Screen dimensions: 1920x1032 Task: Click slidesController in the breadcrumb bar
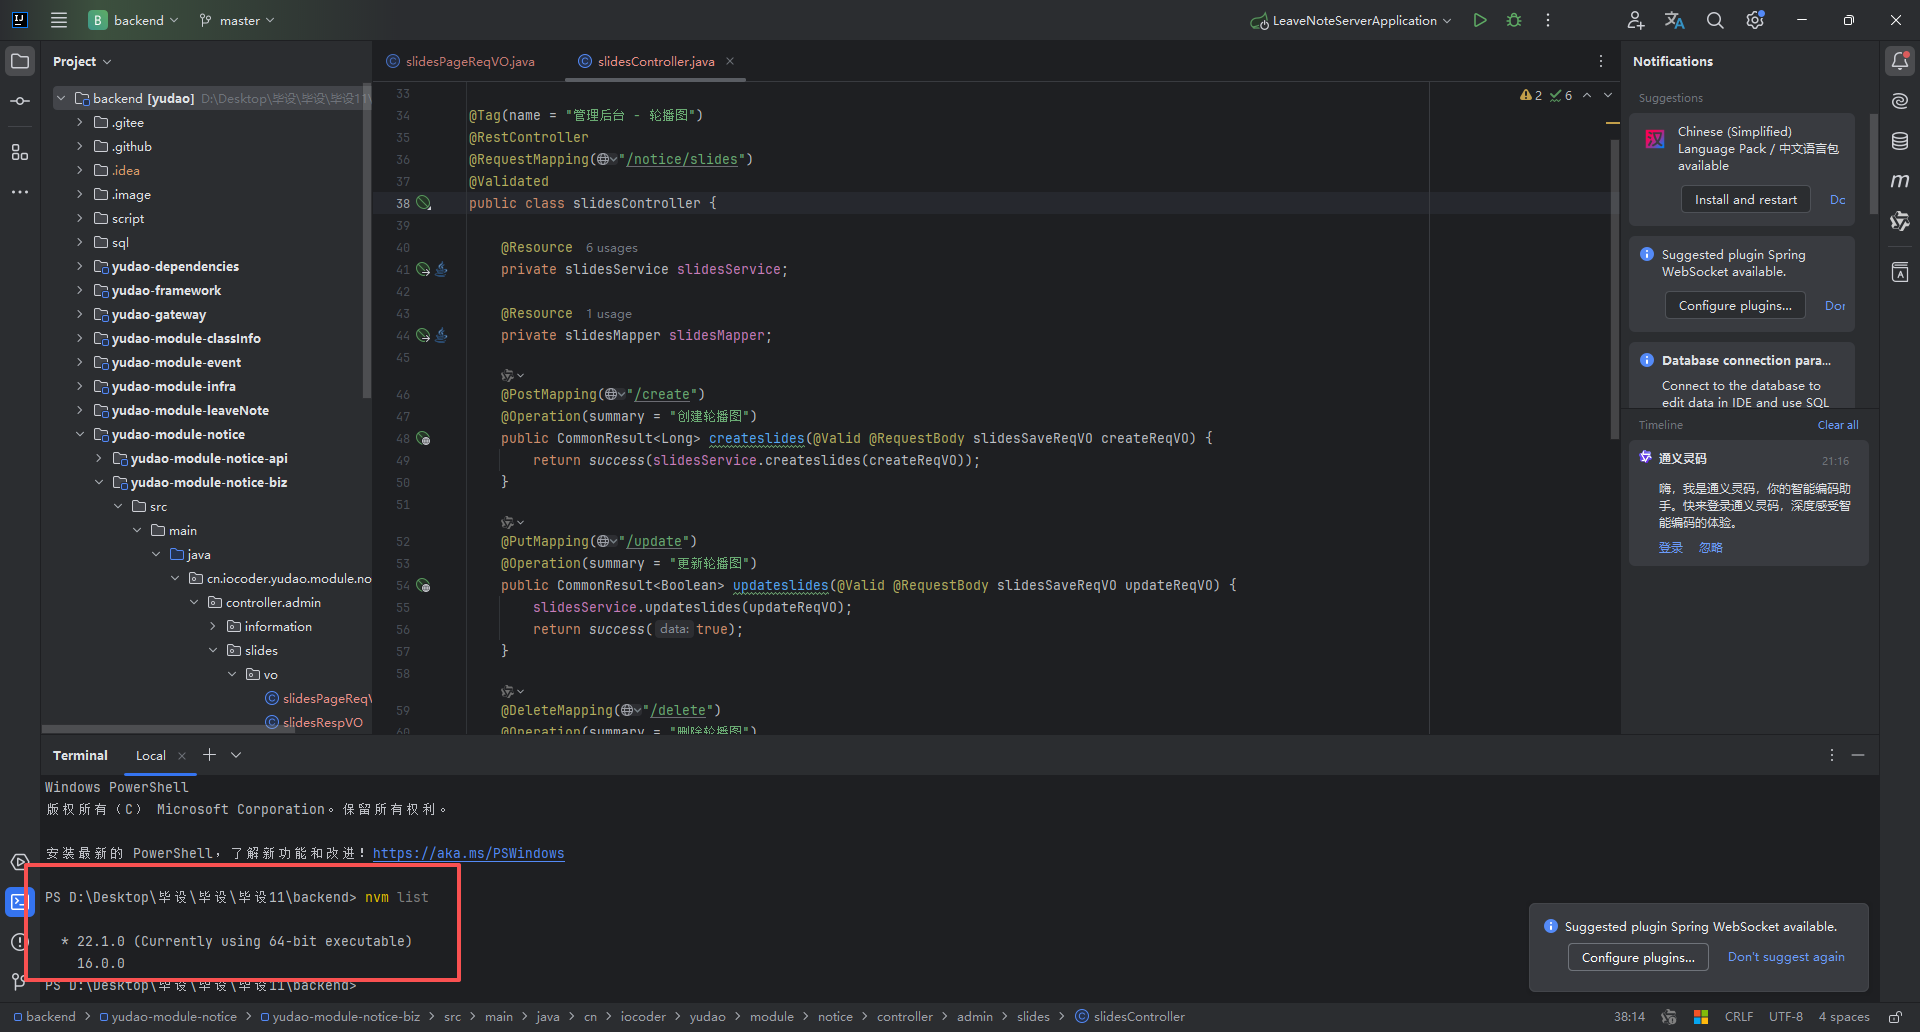point(1139,1016)
